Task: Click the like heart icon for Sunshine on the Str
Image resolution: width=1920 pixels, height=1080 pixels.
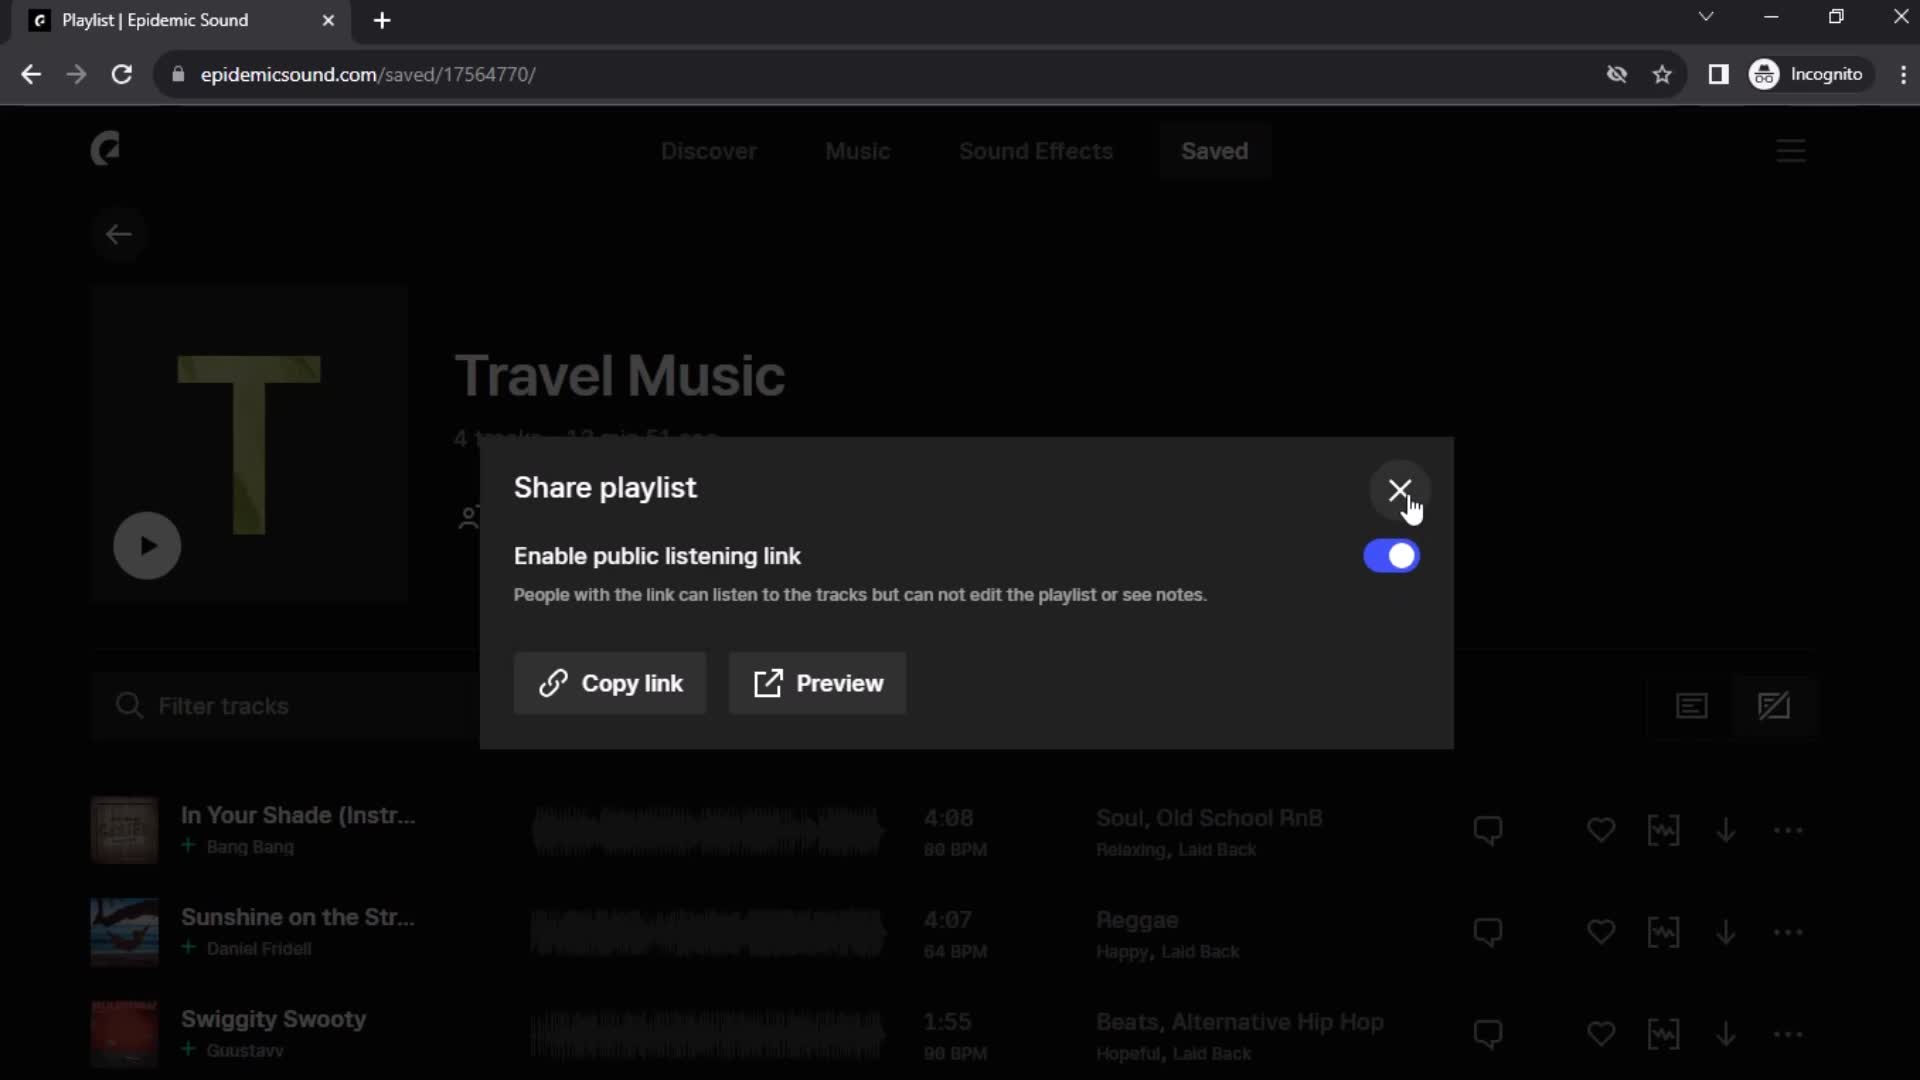Action: click(1601, 932)
